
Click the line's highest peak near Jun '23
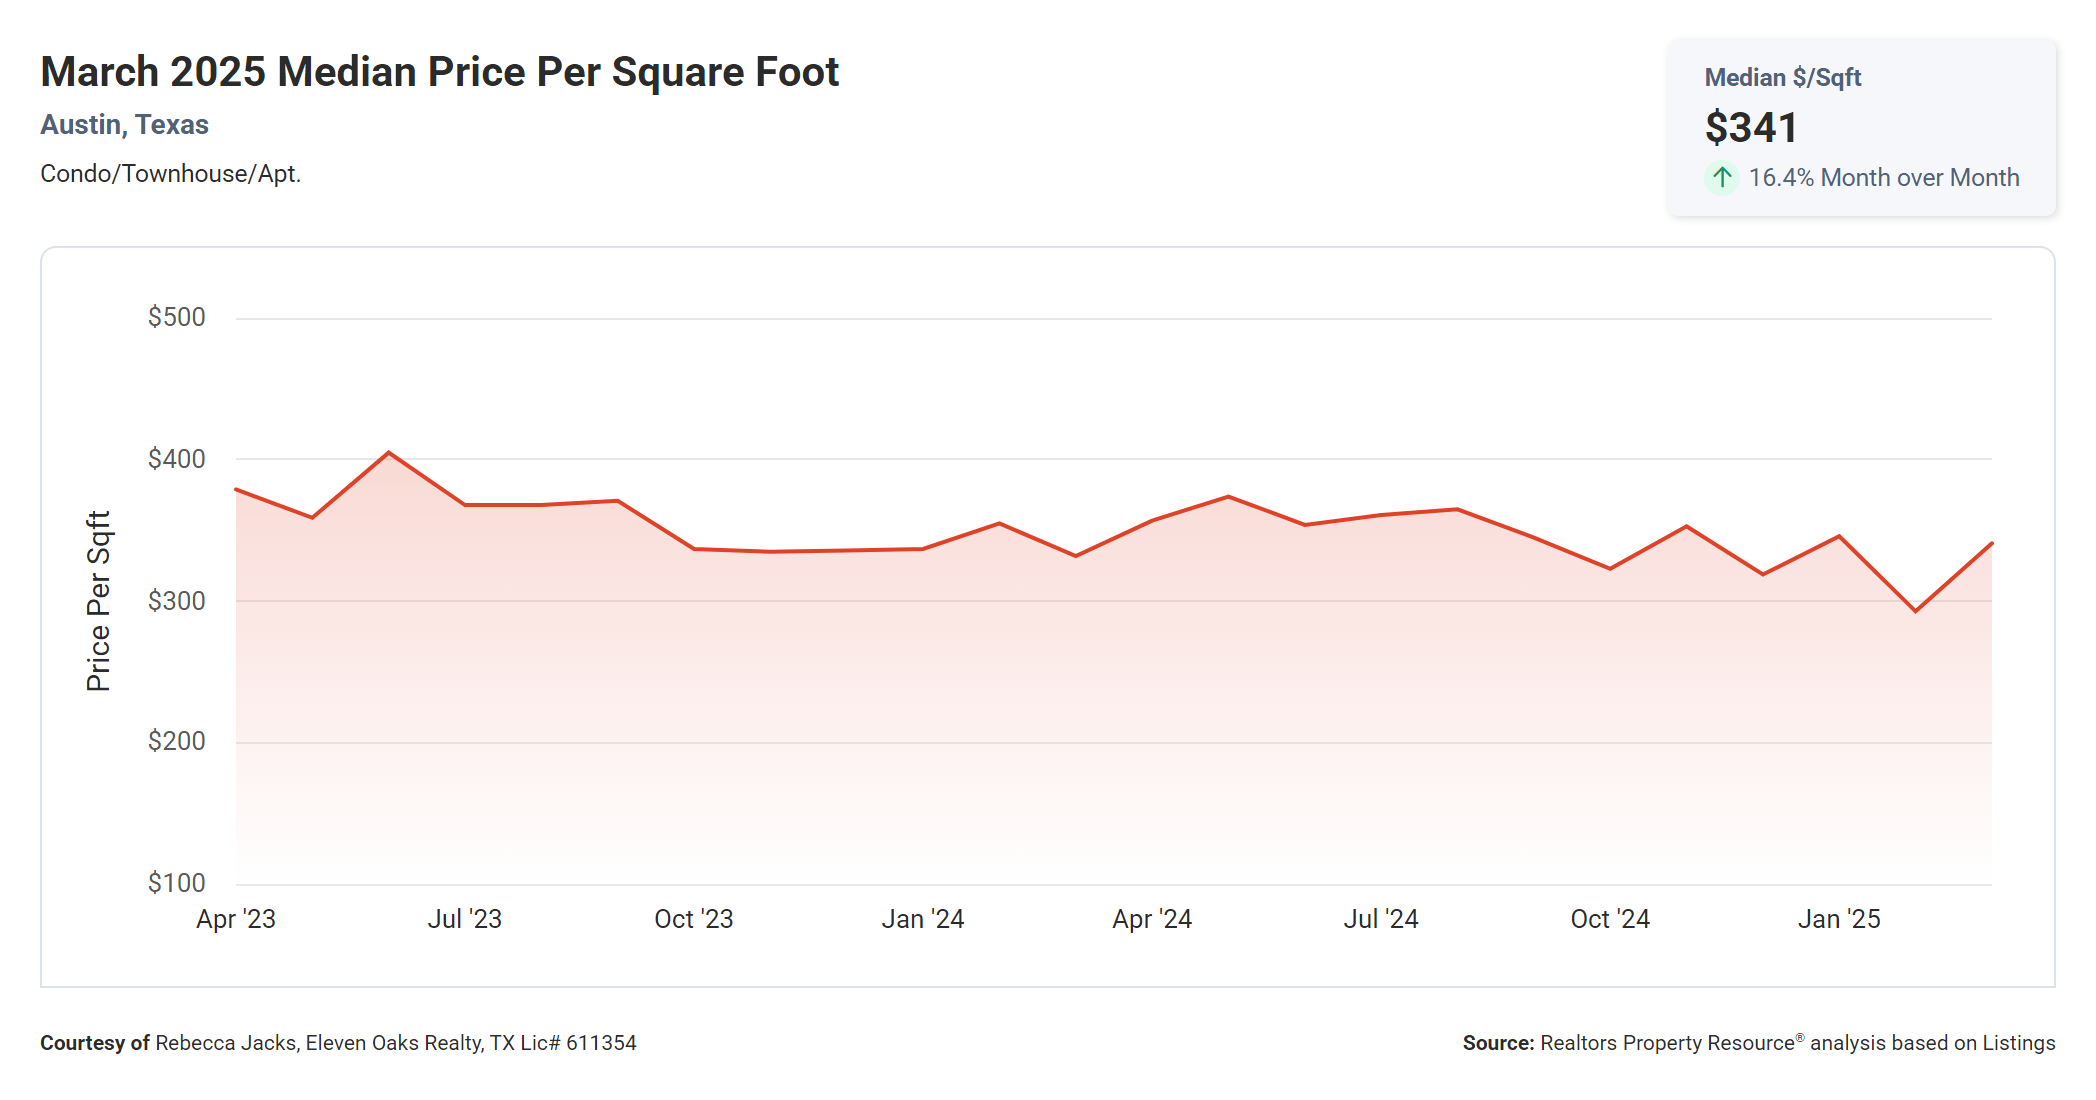pyautogui.click(x=389, y=453)
